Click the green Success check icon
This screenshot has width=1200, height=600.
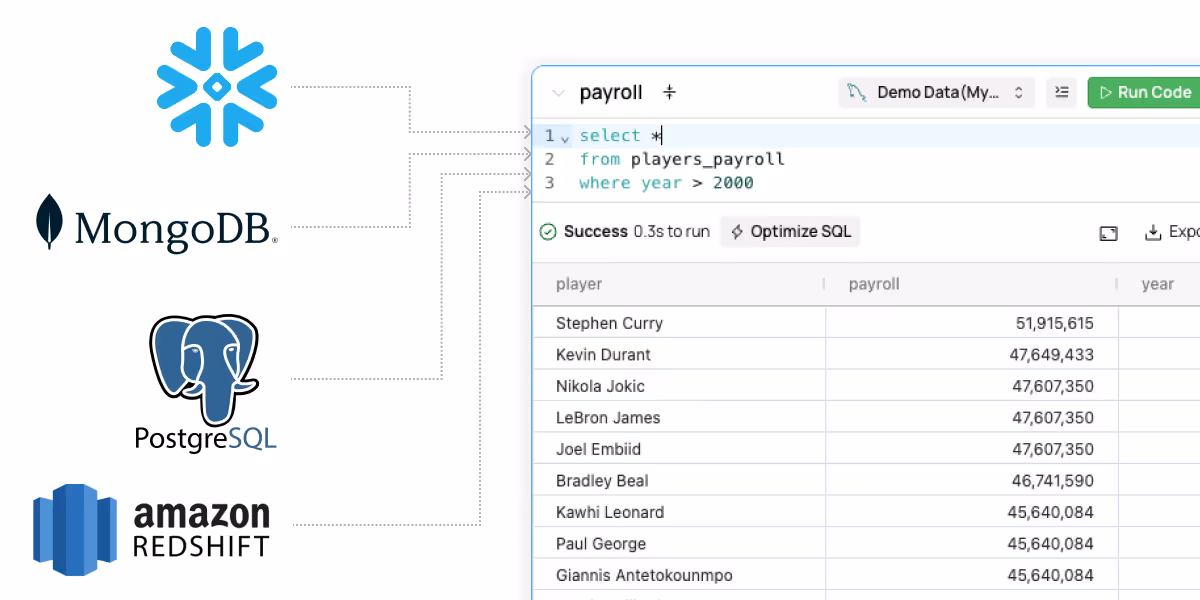pyautogui.click(x=548, y=232)
